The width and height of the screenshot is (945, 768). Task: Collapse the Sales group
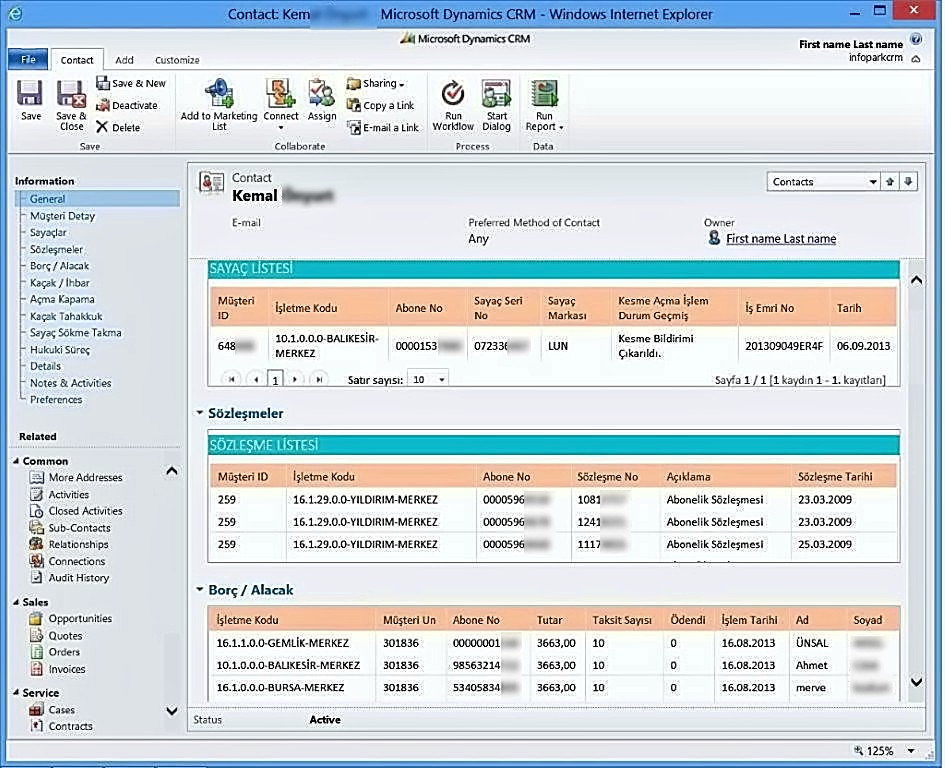(16, 602)
